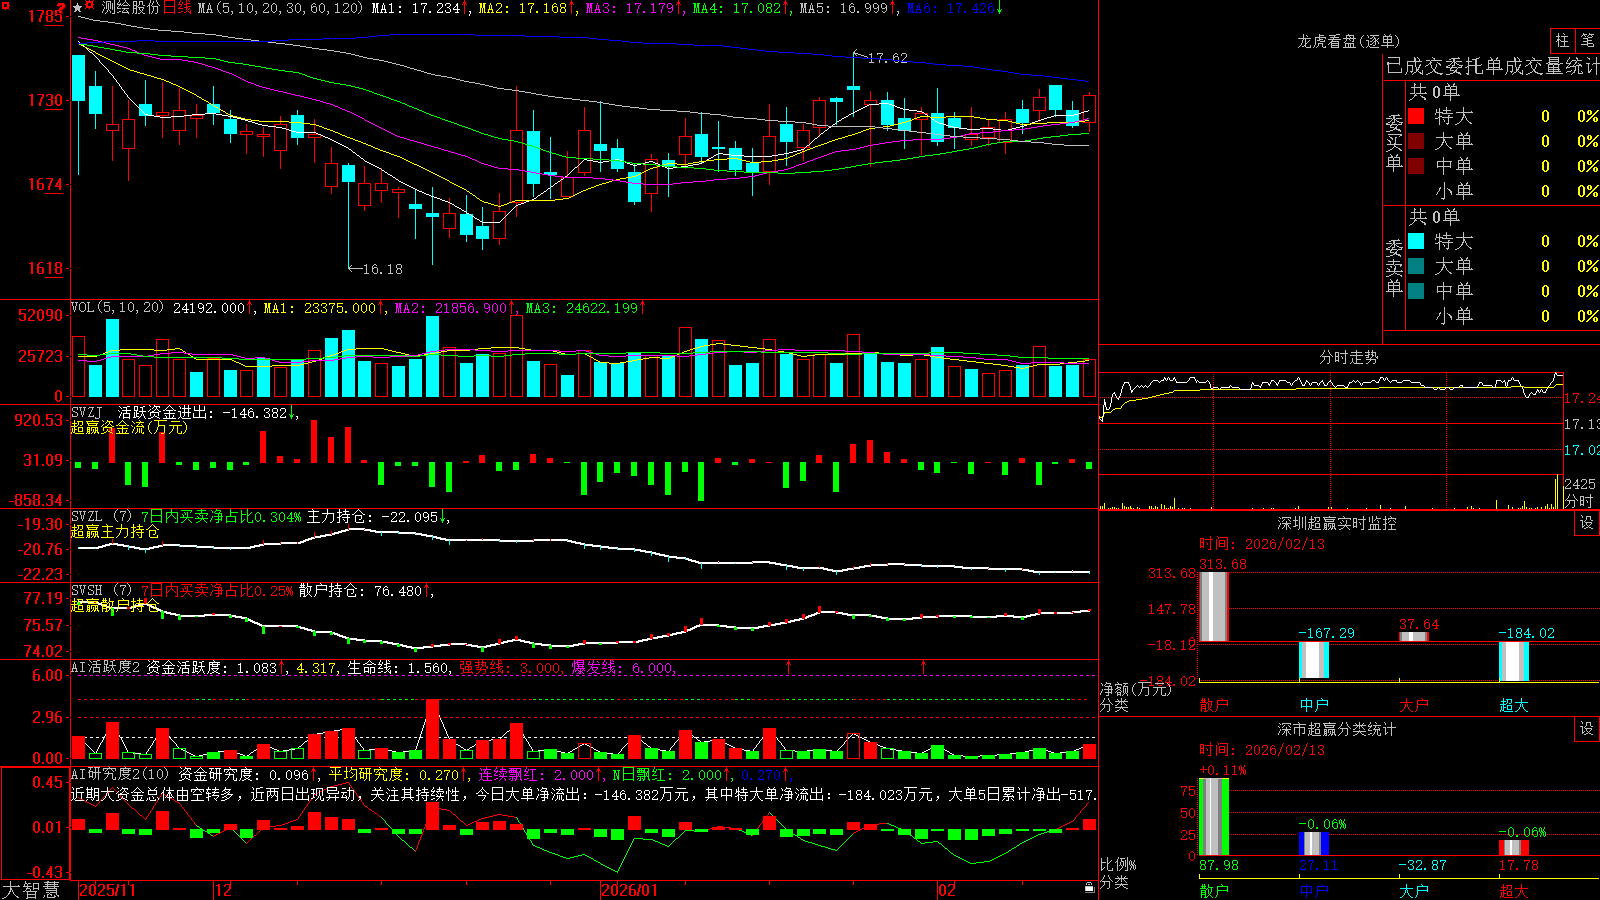Click the 委卖单 section label
The width and height of the screenshot is (1600, 900).
1394,267
